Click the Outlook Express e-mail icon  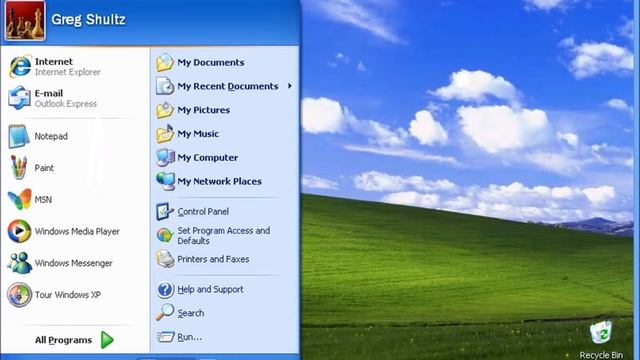point(19,98)
